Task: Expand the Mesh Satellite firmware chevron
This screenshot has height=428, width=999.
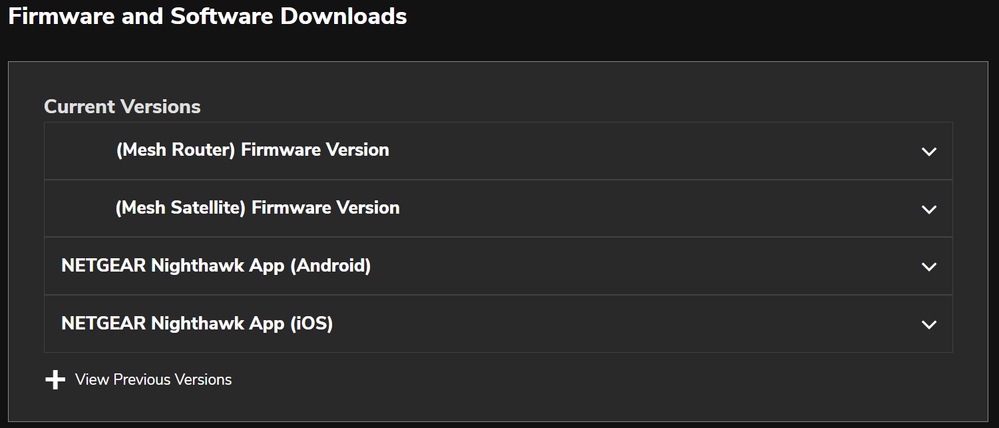Action: [x=929, y=210]
